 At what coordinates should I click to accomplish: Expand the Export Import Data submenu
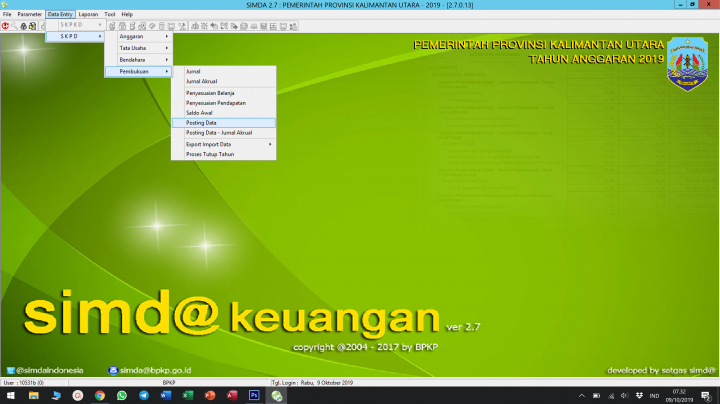[228, 144]
